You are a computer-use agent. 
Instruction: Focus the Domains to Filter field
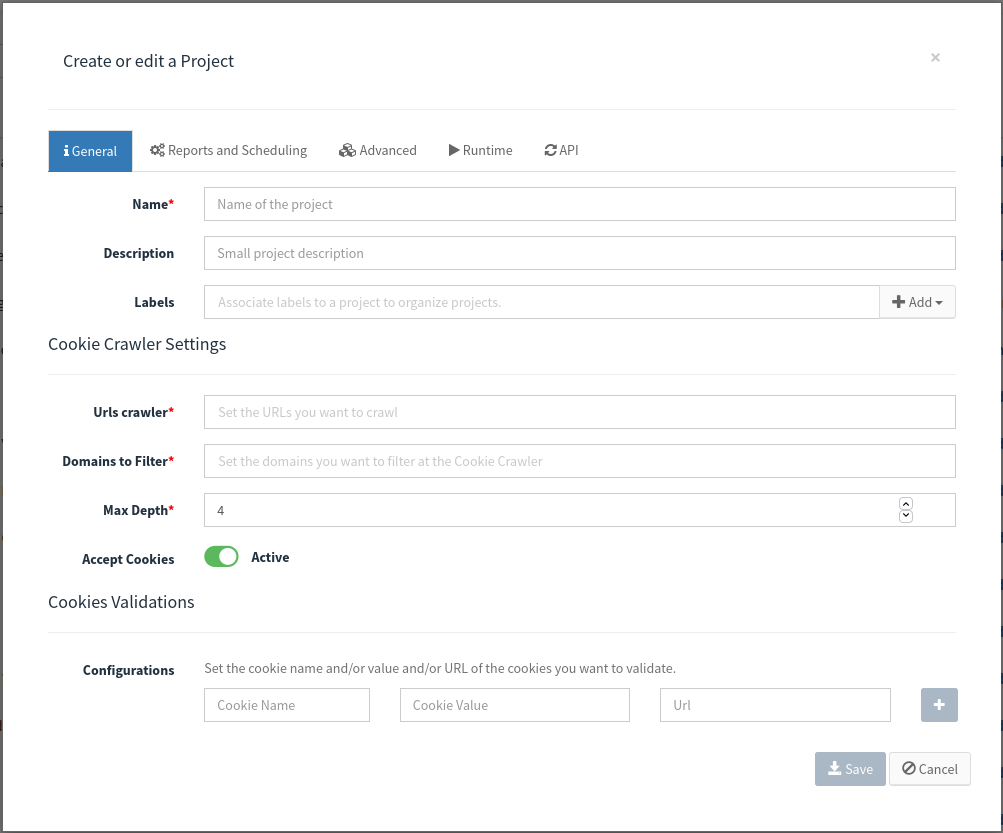pos(580,461)
